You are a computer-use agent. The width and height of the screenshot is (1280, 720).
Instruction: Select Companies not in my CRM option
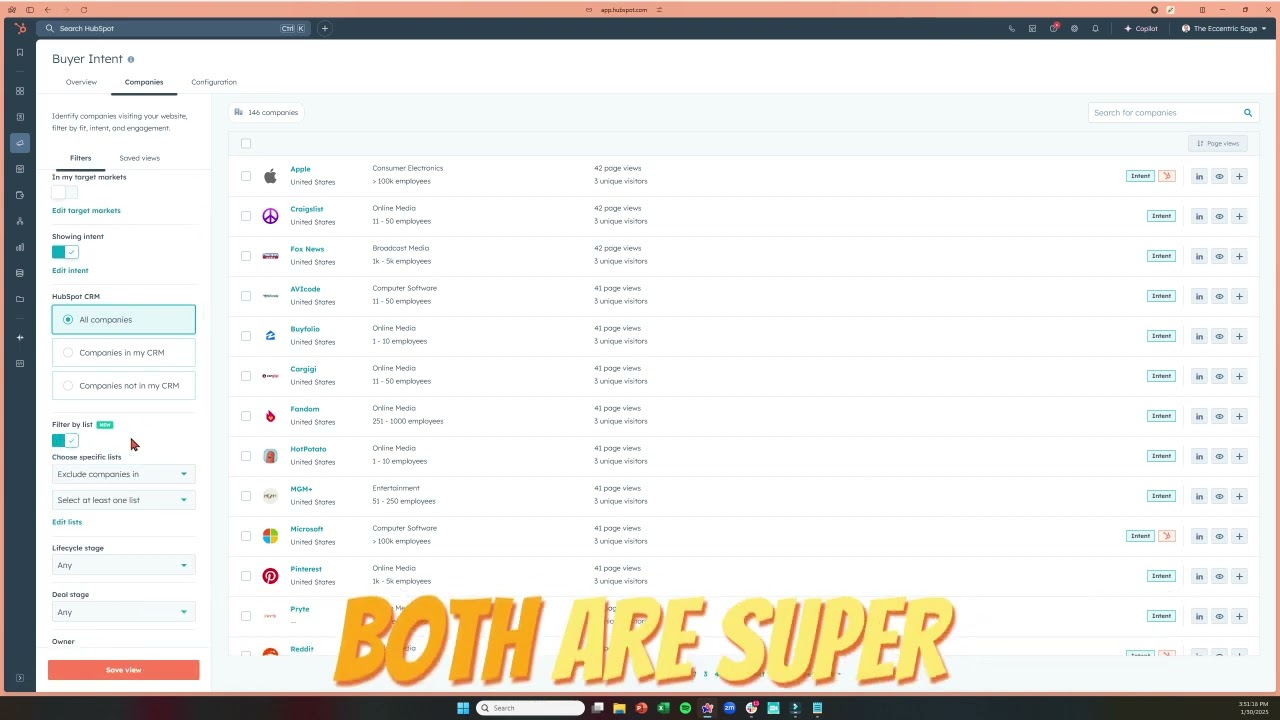point(124,386)
